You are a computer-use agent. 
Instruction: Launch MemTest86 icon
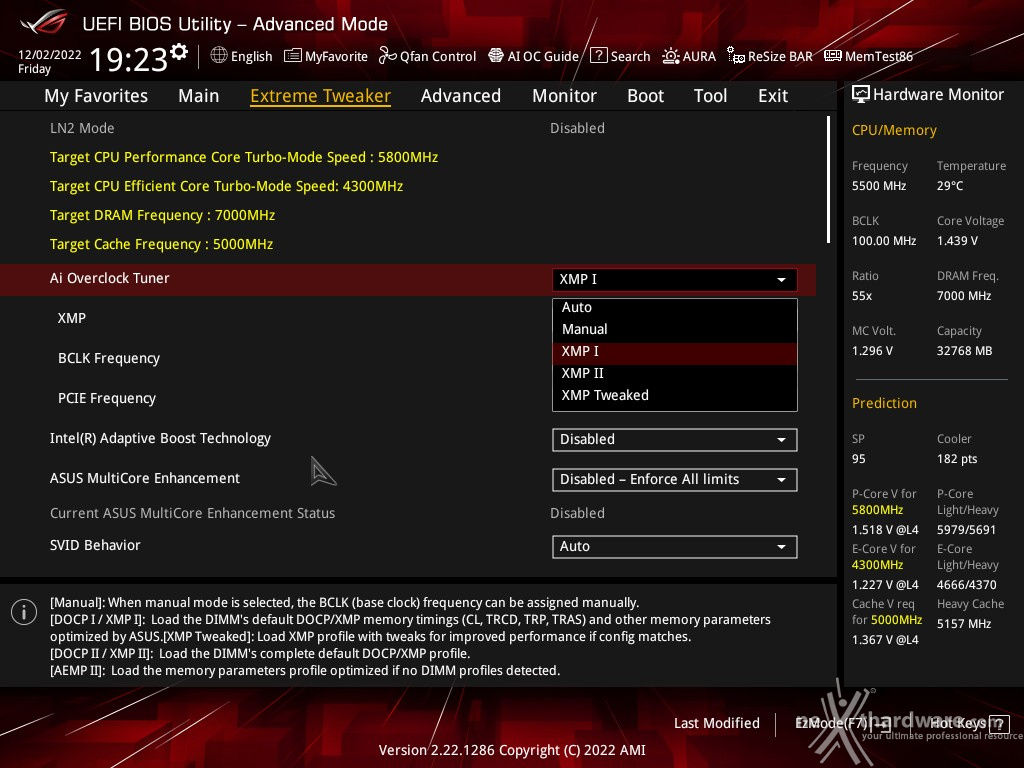click(833, 56)
